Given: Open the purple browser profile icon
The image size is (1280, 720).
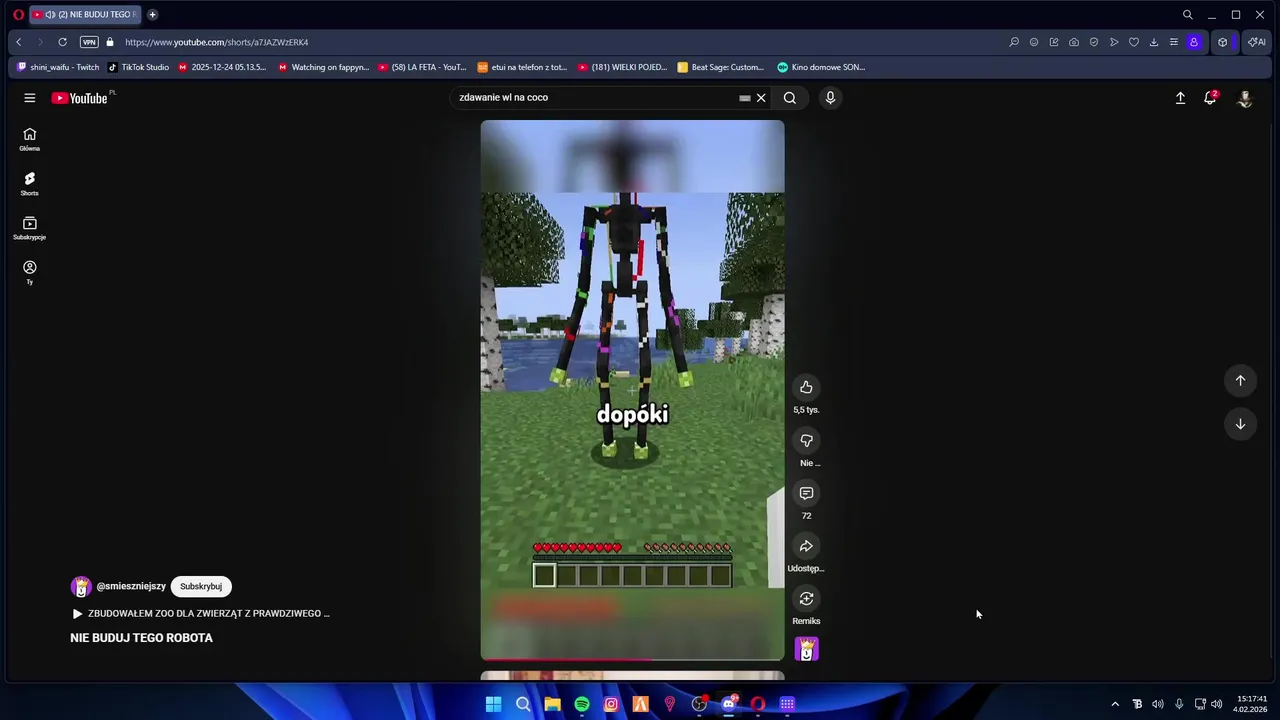Looking at the screenshot, I should tap(1194, 42).
